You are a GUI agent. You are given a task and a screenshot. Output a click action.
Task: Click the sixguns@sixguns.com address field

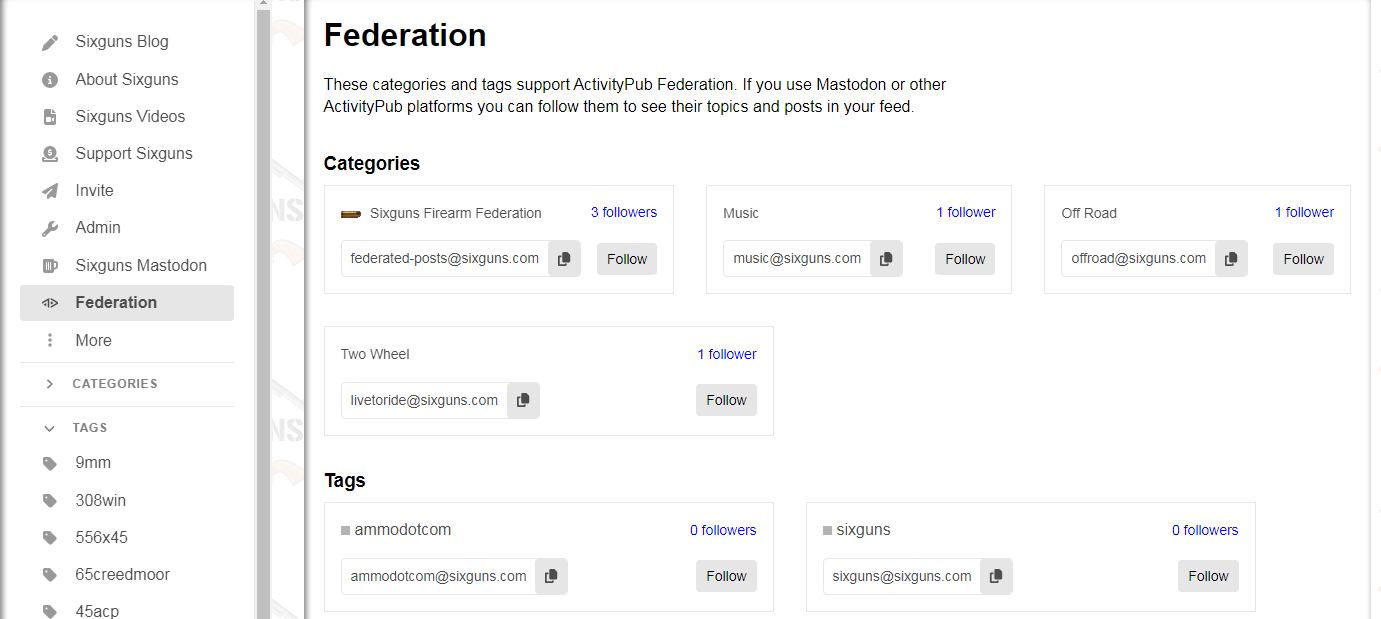902,576
